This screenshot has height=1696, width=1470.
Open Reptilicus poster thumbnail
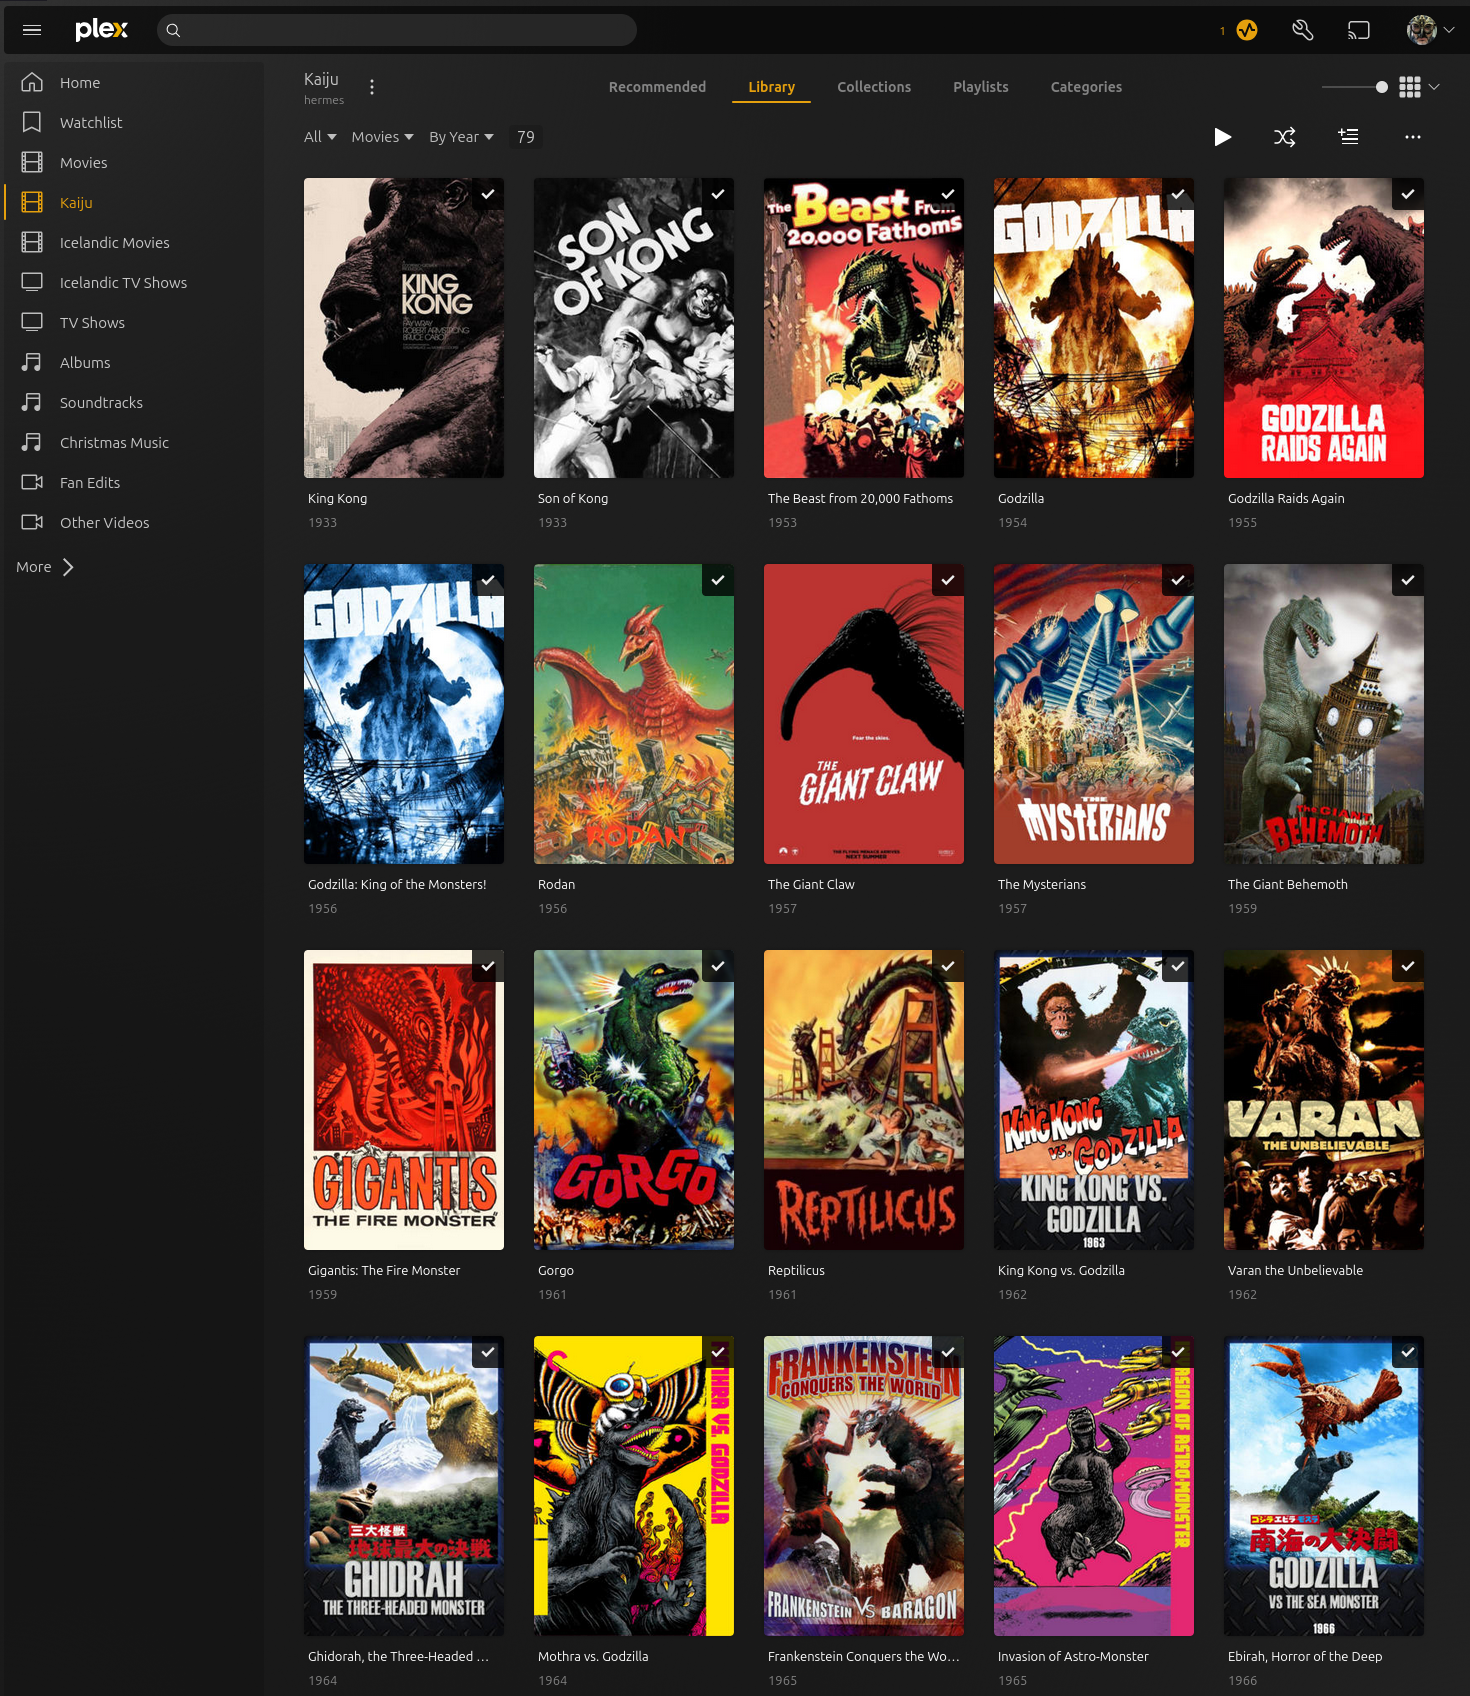tap(864, 1100)
